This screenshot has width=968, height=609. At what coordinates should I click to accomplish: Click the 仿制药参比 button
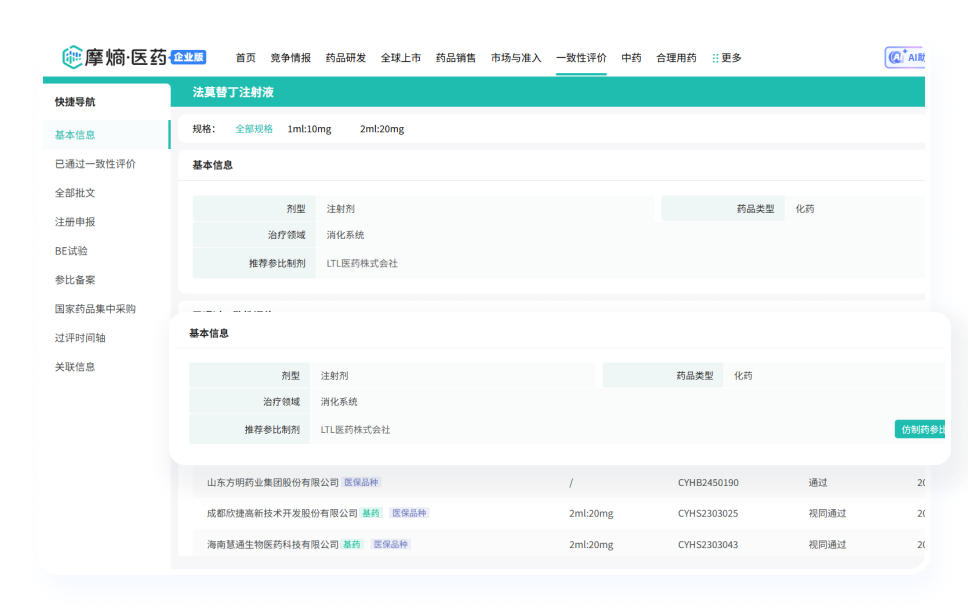[919, 429]
